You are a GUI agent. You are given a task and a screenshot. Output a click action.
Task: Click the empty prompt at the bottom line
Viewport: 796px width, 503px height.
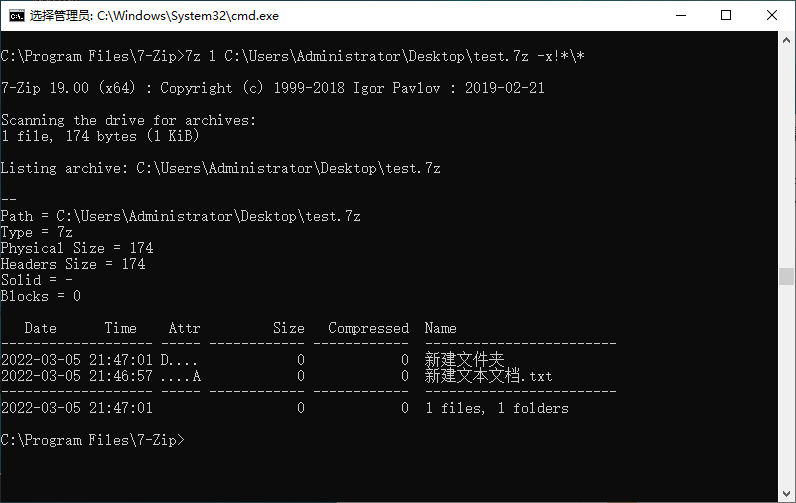click(x=190, y=440)
